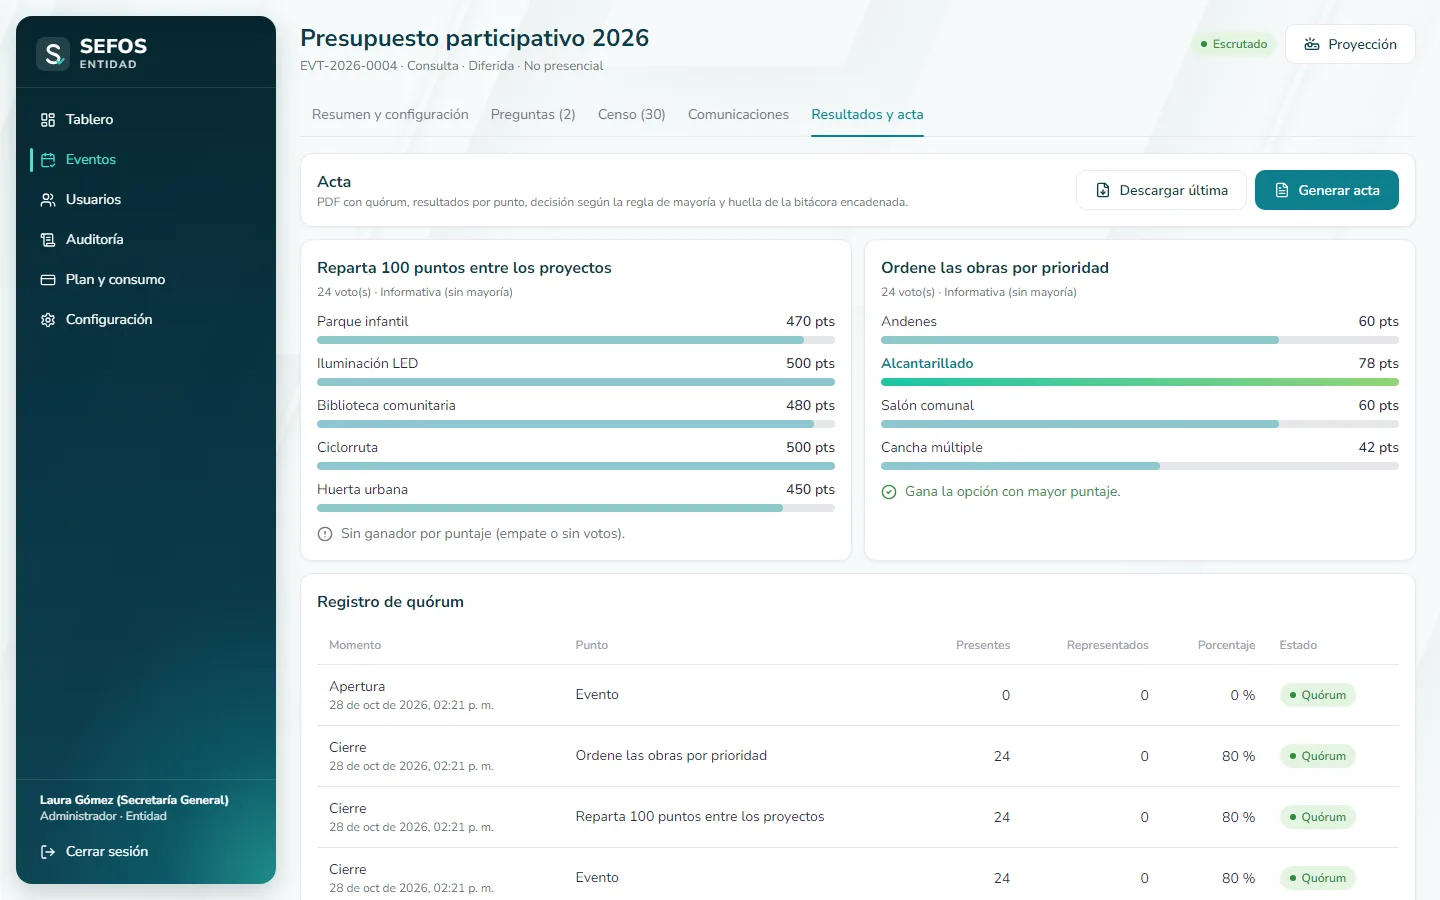Switch to Resumen y configuración tab
This screenshot has width=1440, height=900.
390,115
